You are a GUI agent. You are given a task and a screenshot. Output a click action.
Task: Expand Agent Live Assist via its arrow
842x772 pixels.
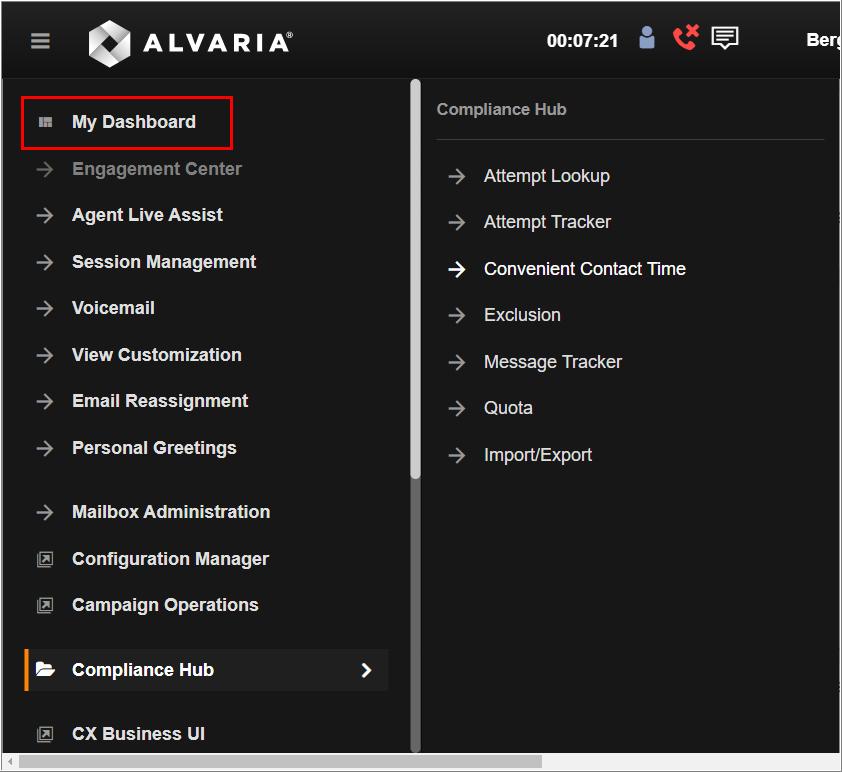point(45,215)
